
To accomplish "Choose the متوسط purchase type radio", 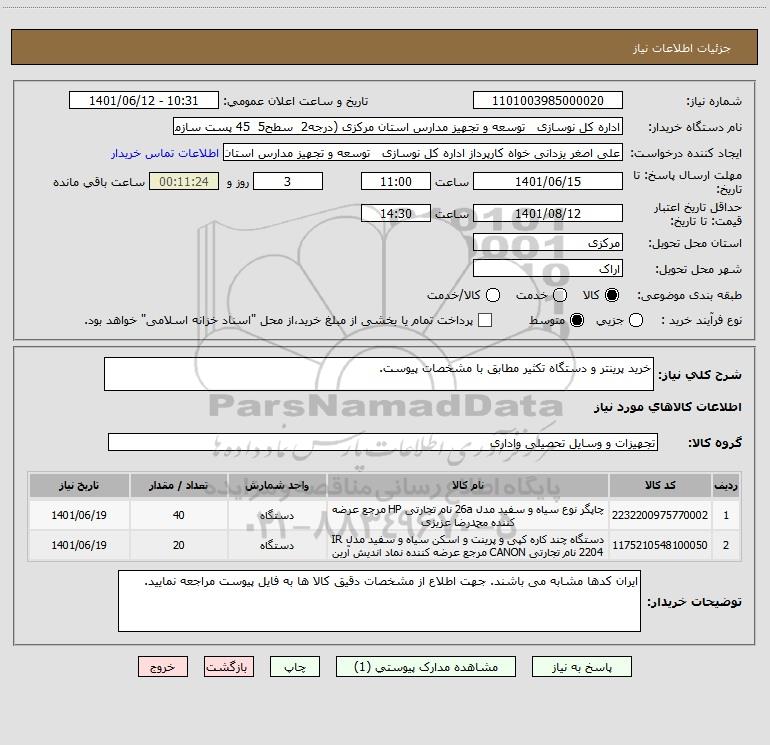I will pos(577,320).
